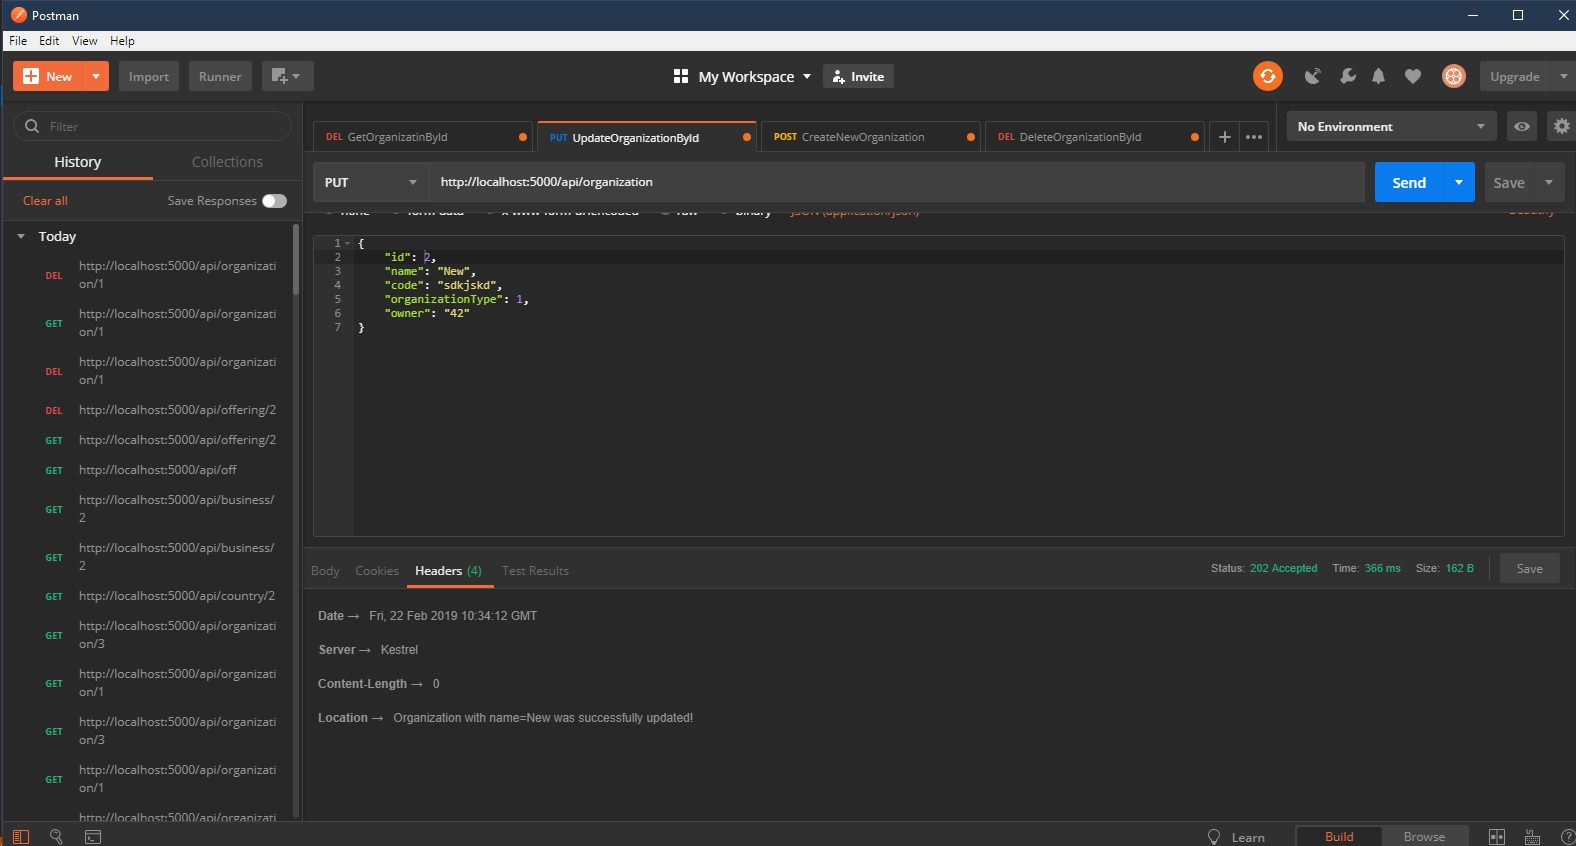This screenshot has height=846, width=1576.
Task: Open the File menu
Action: pyautogui.click(x=18, y=41)
